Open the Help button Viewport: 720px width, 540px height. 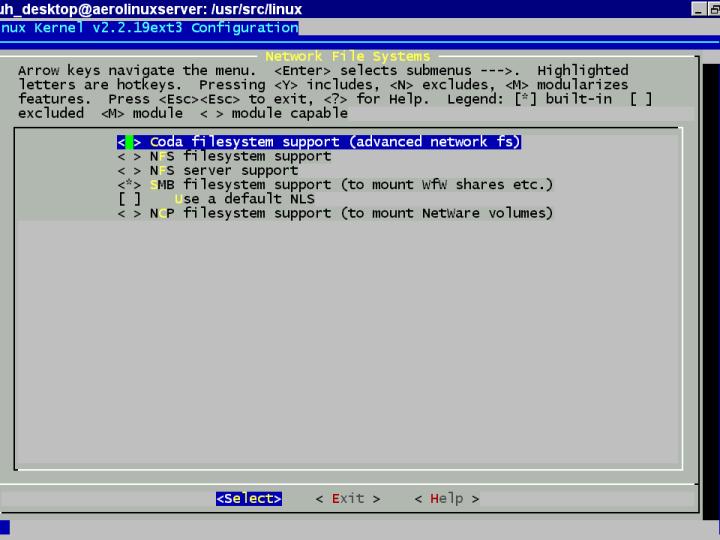[447, 499]
